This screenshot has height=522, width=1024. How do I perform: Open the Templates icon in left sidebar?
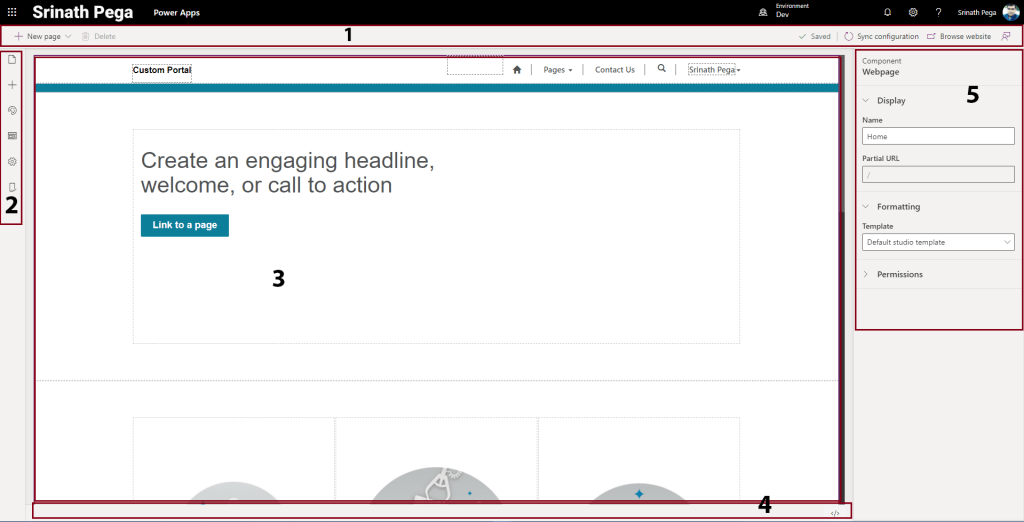pos(12,135)
